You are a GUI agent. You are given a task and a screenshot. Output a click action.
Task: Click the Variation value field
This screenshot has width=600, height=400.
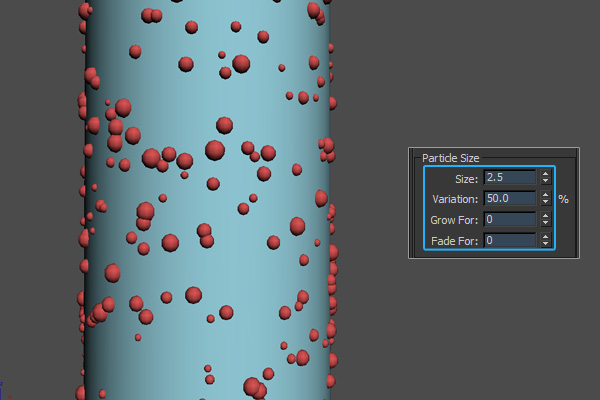click(x=510, y=199)
